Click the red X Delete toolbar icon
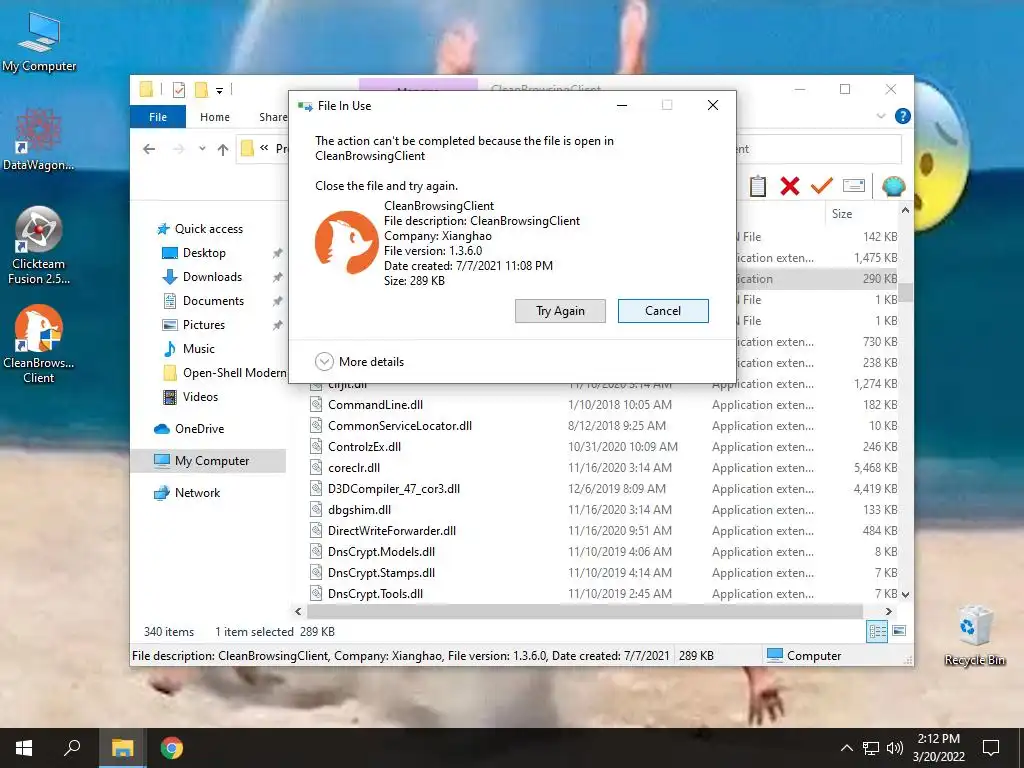Image resolution: width=1024 pixels, height=768 pixels. (790, 186)
